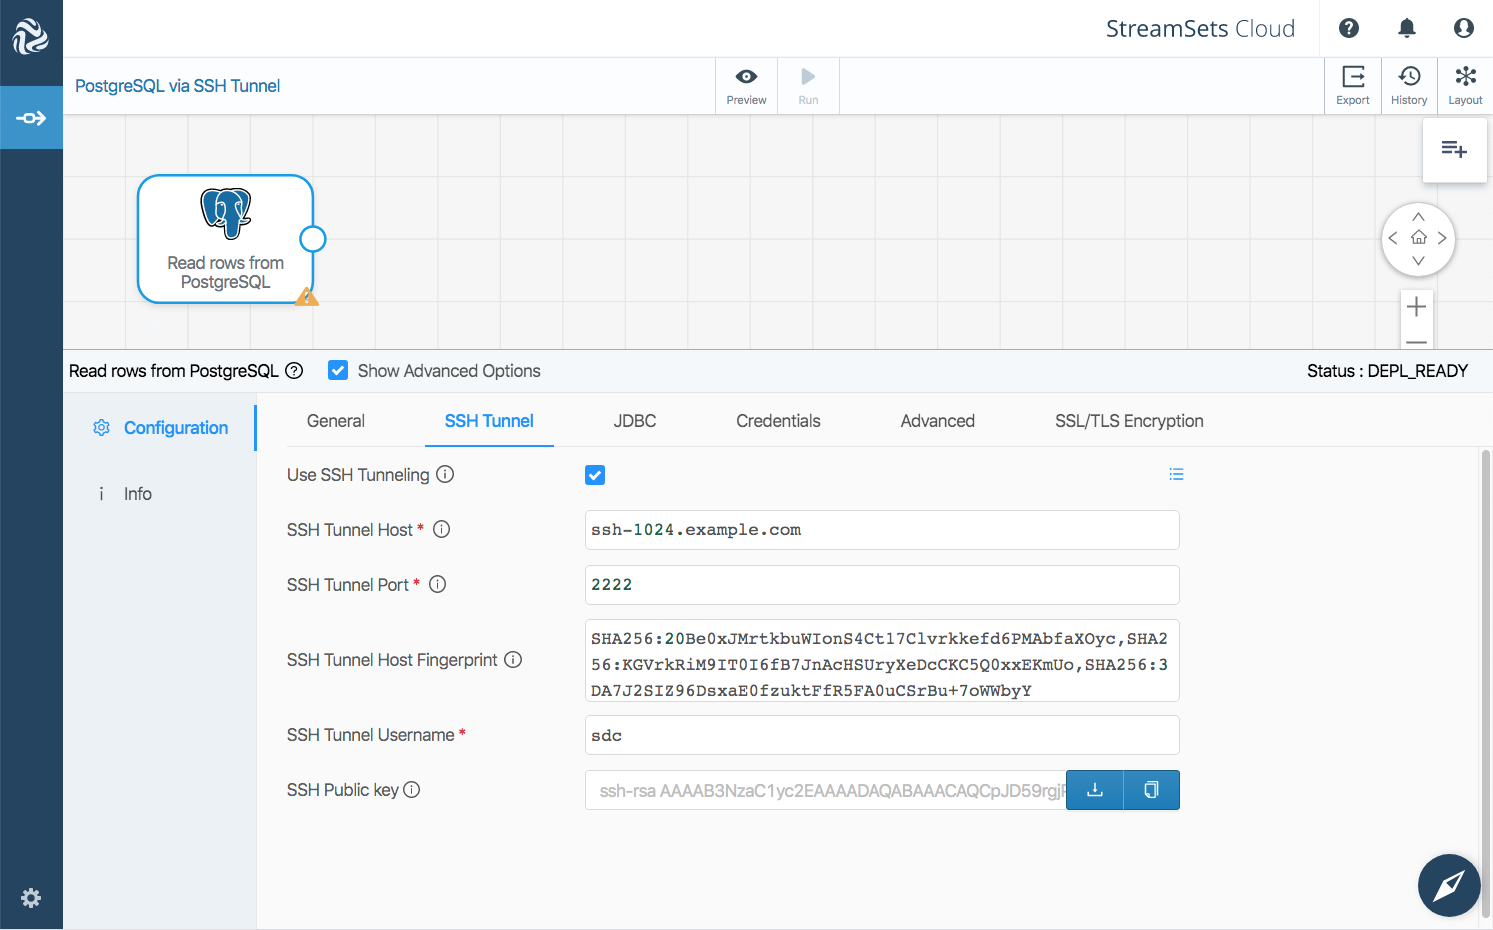Pan canvas down with the arrow
Viewport: 1493px width, 930px height.
click(1418, 261)
